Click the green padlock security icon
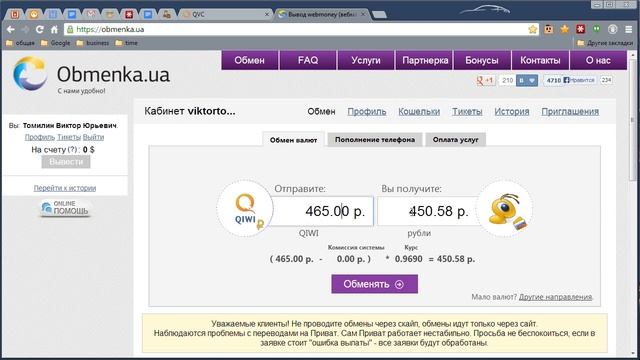The image size is (640, 360). (70, 29)
